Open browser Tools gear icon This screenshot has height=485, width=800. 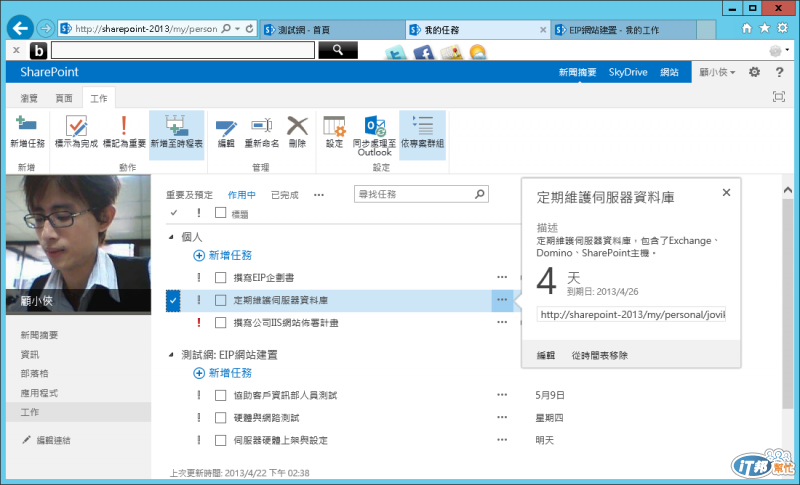pyautogui.click(x=782, y=28)
